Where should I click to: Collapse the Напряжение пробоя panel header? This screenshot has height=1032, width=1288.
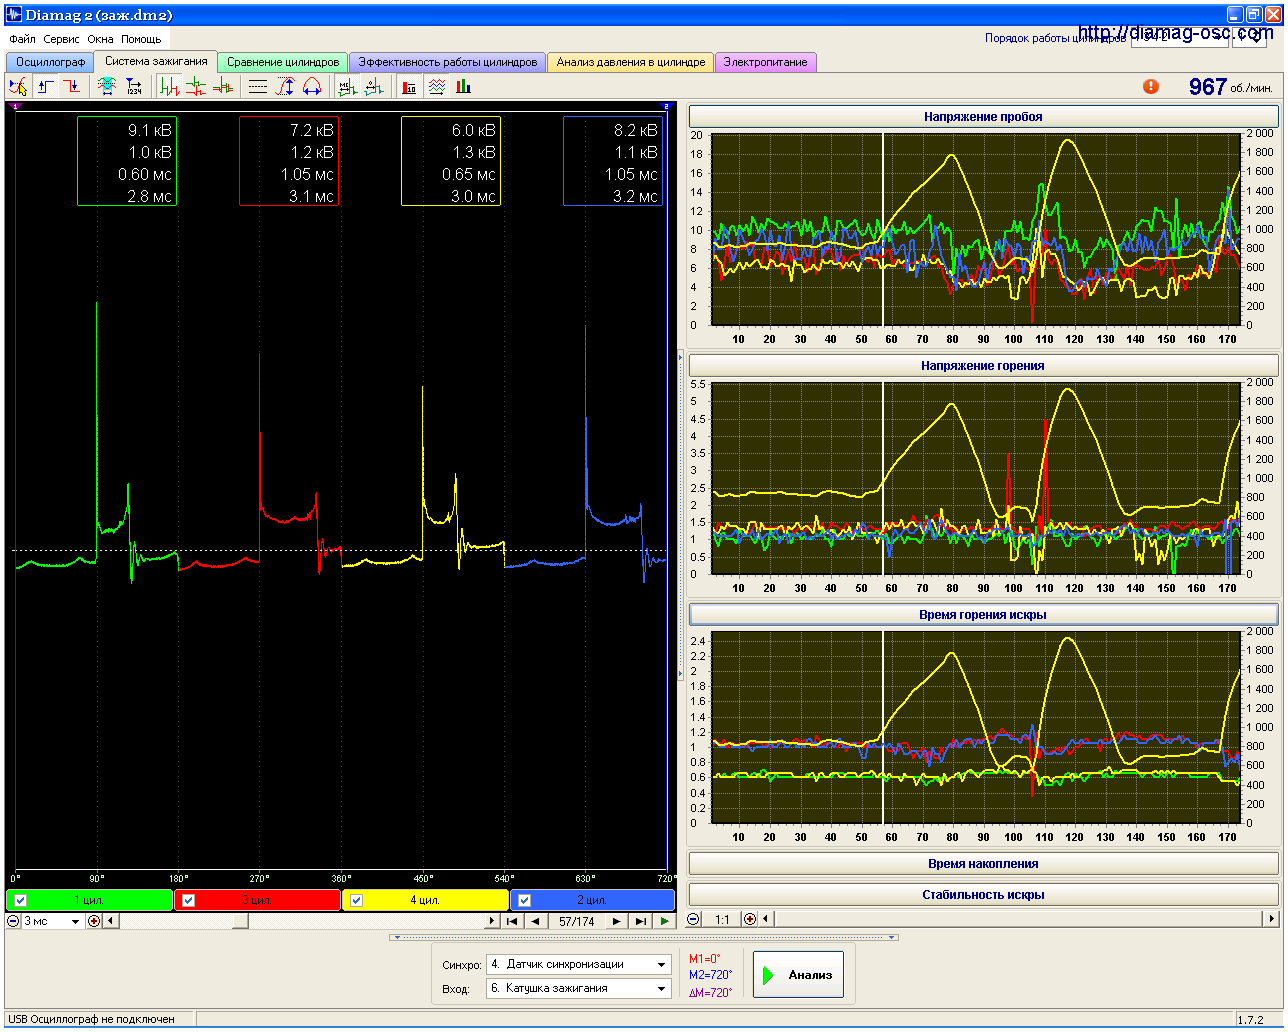click(983, 116)
